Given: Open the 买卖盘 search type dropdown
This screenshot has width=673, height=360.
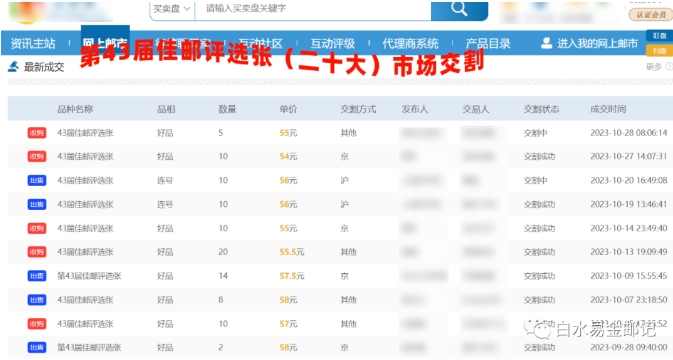Looking at the screenshot, I should (x=172, y=9).
